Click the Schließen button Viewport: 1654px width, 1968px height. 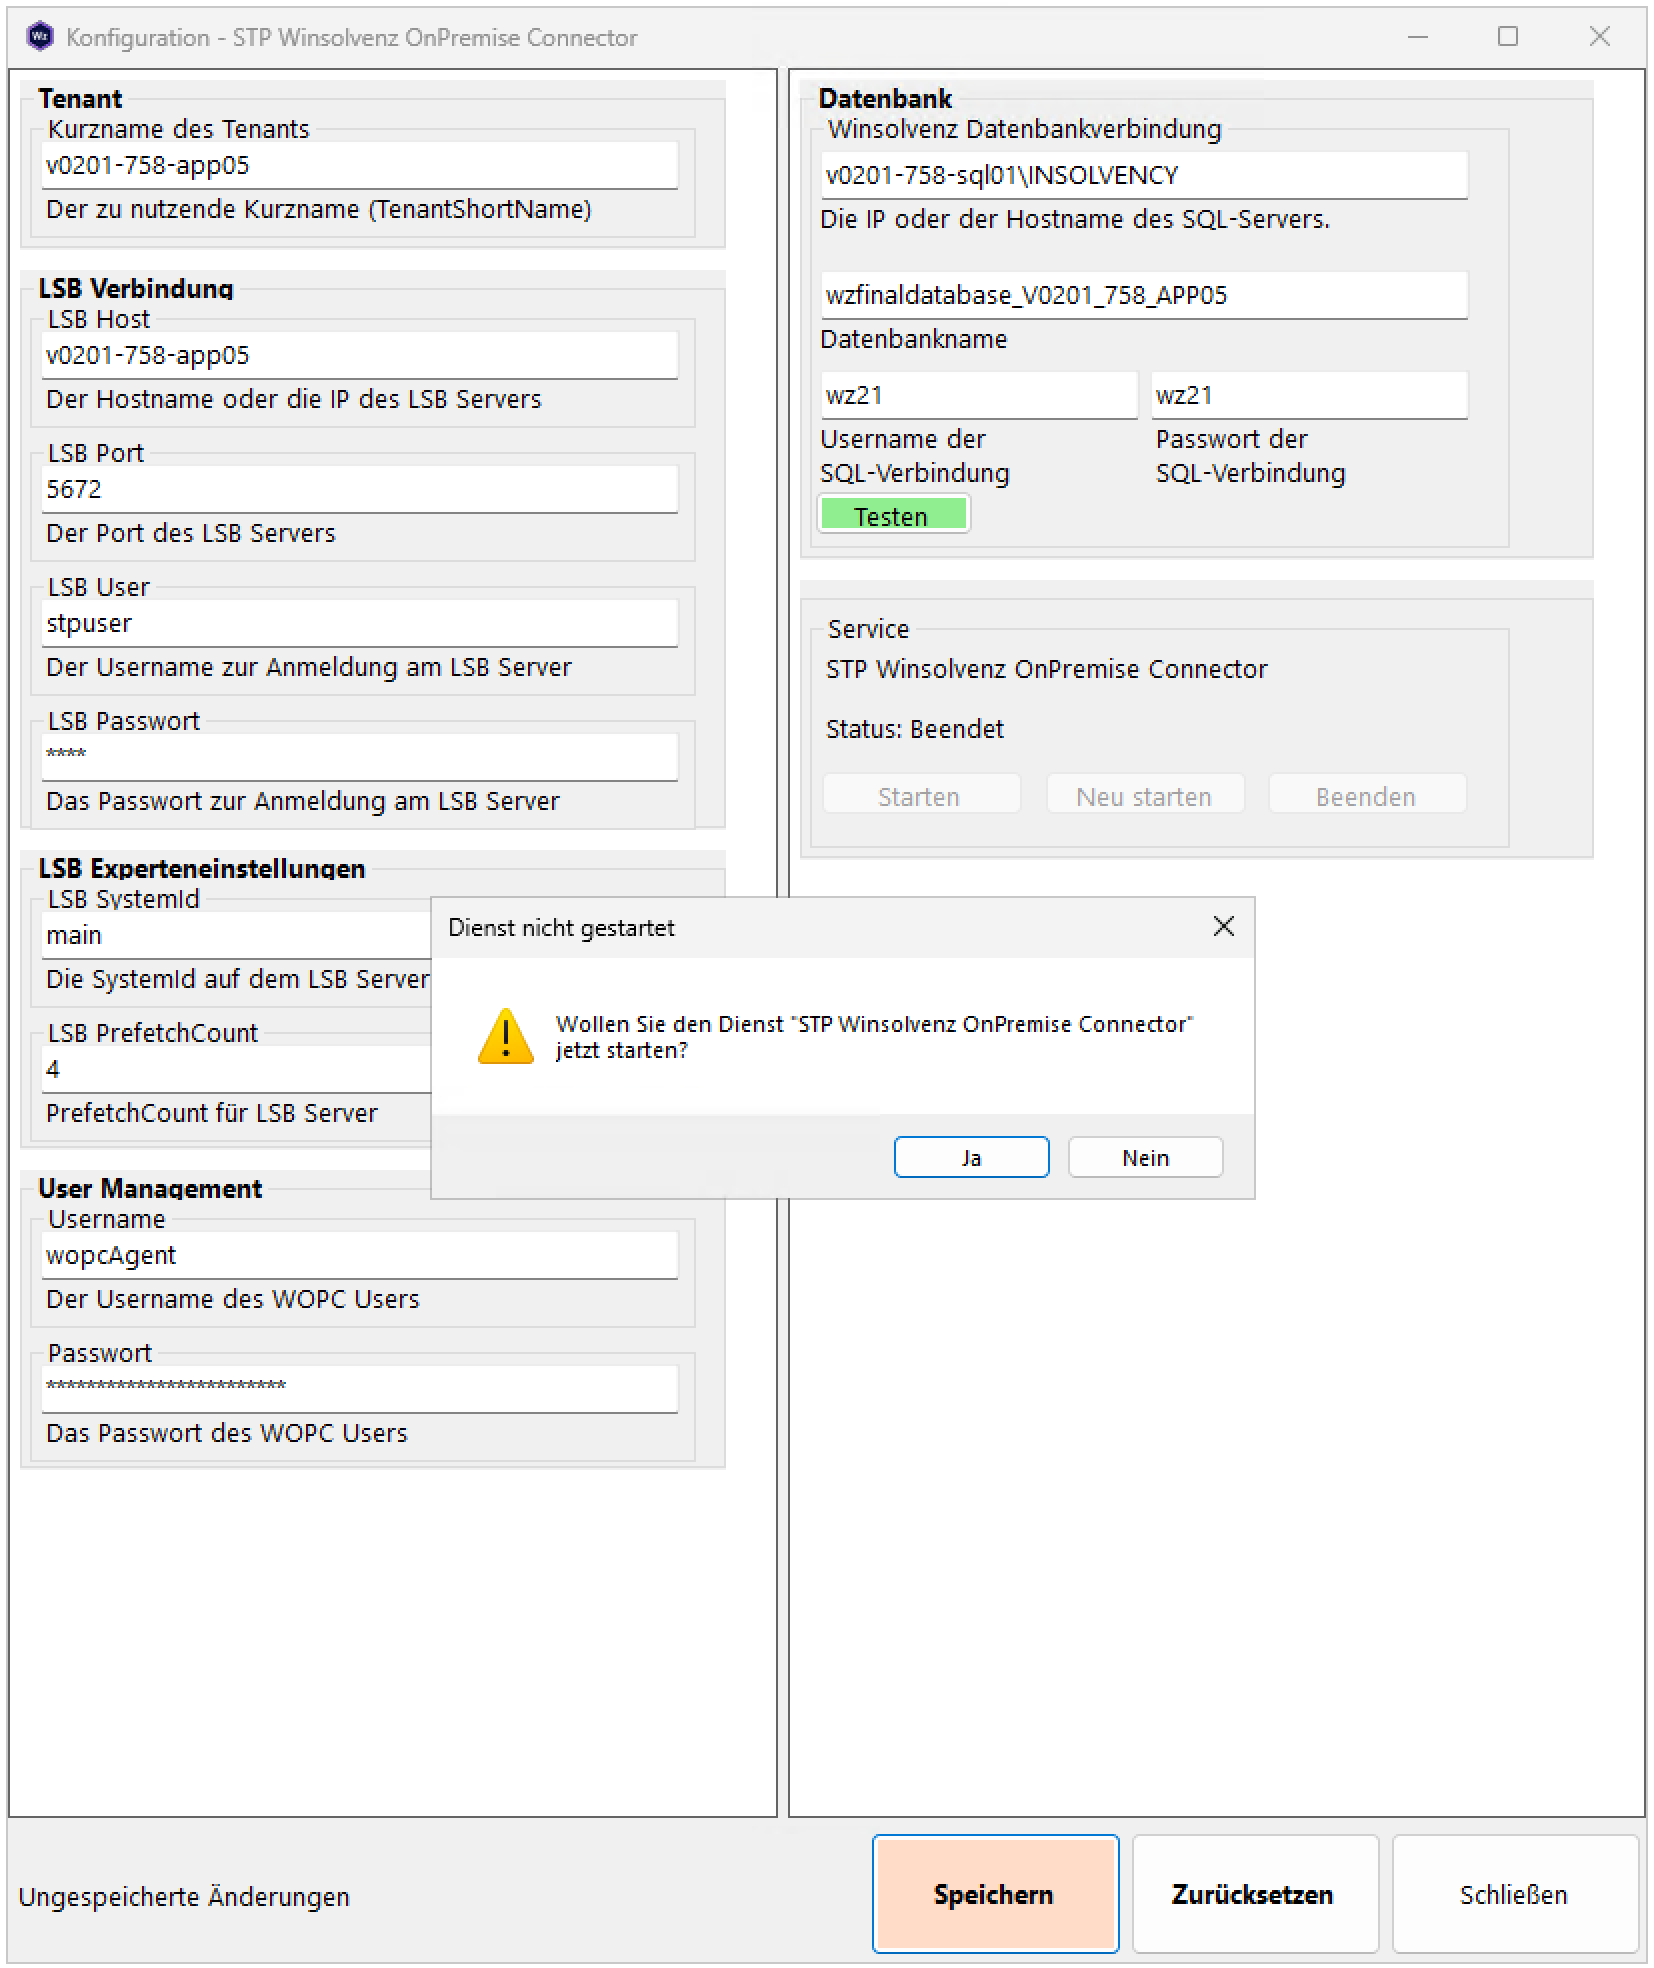[1515, 1894]
